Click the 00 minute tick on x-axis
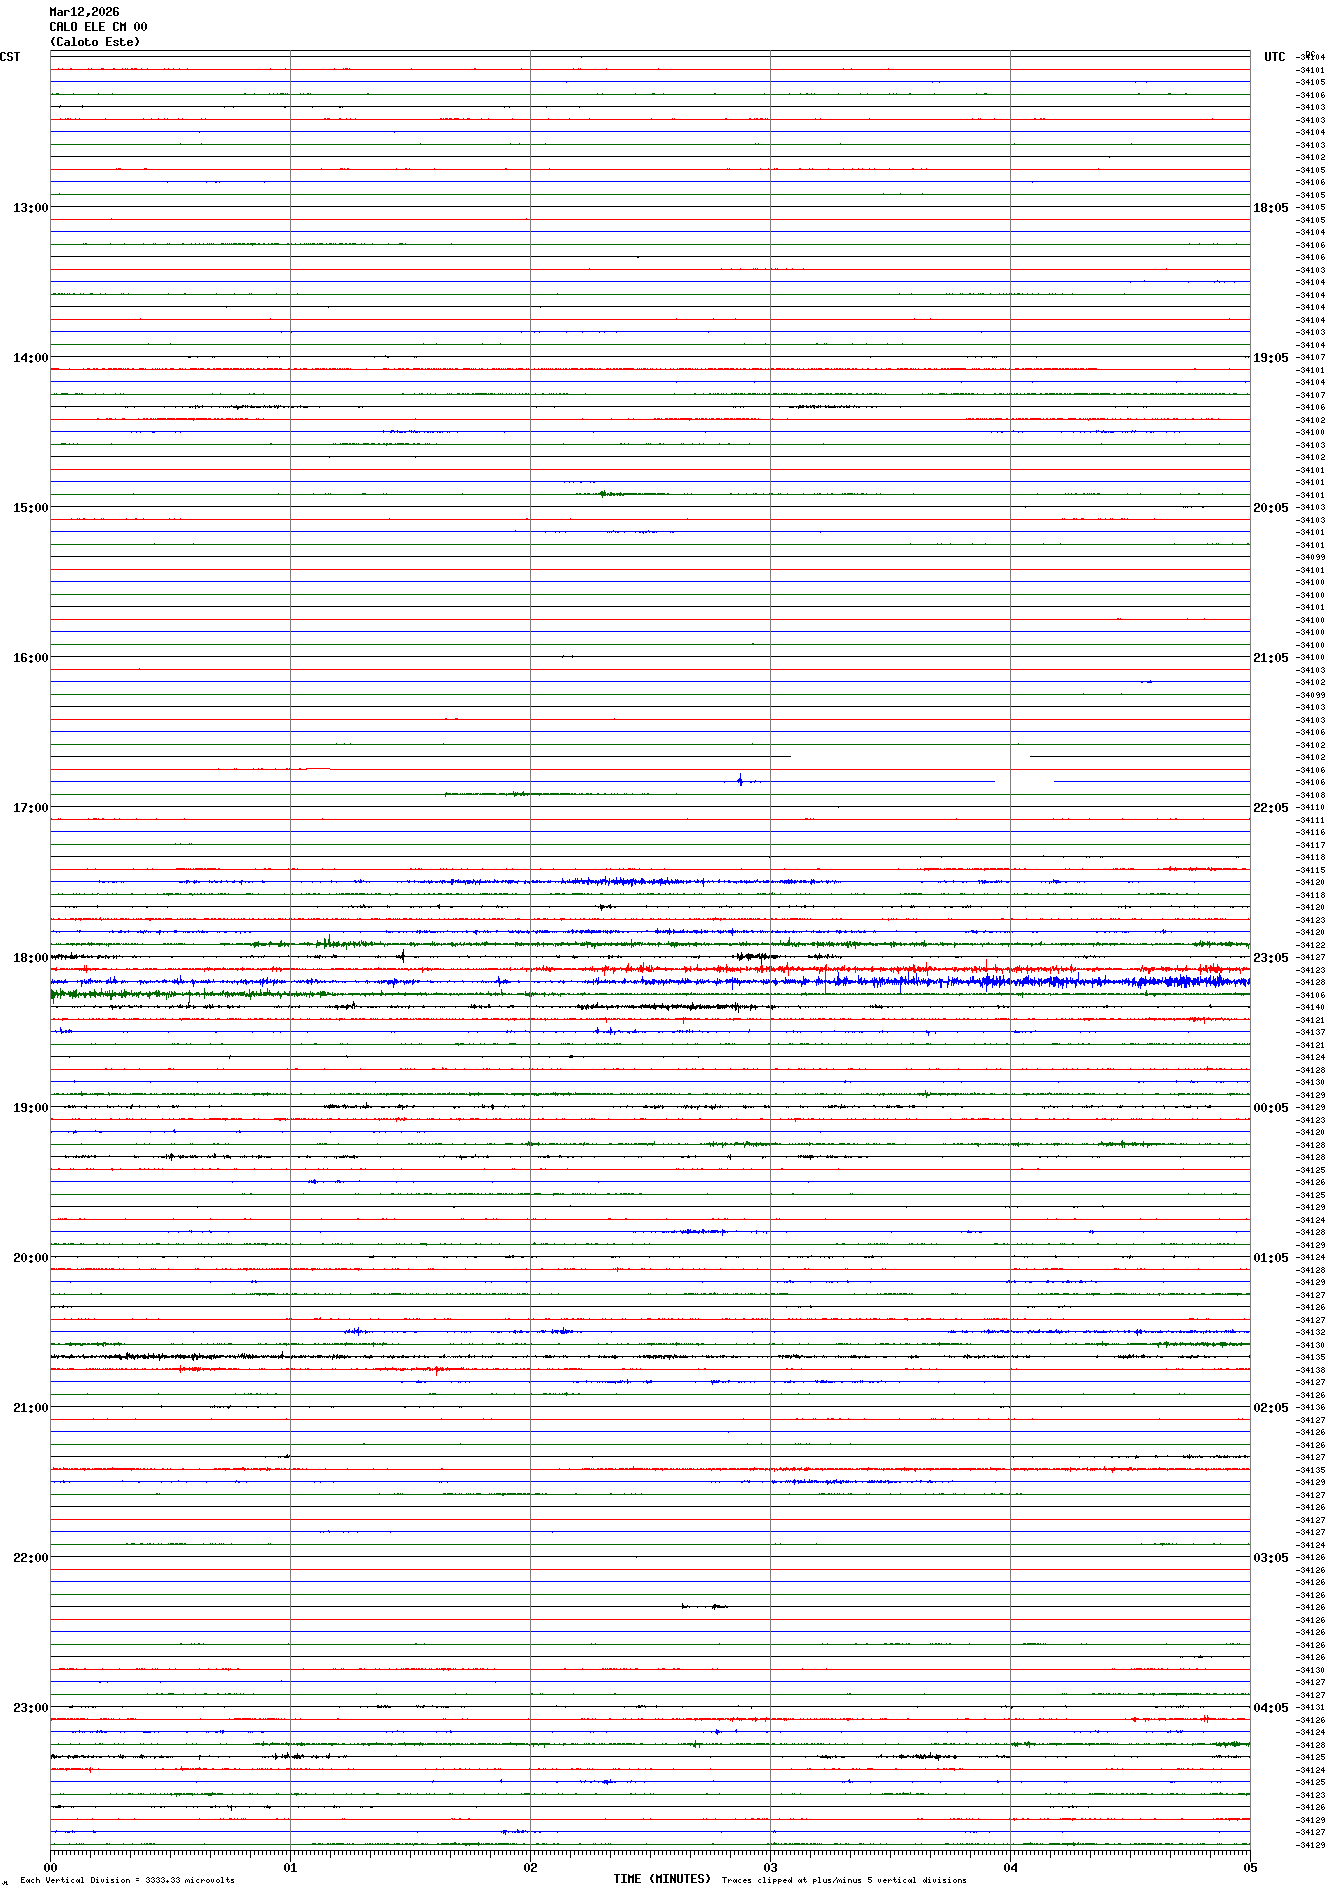This screenshot has height=1894, width=1330. (51, 1867)
